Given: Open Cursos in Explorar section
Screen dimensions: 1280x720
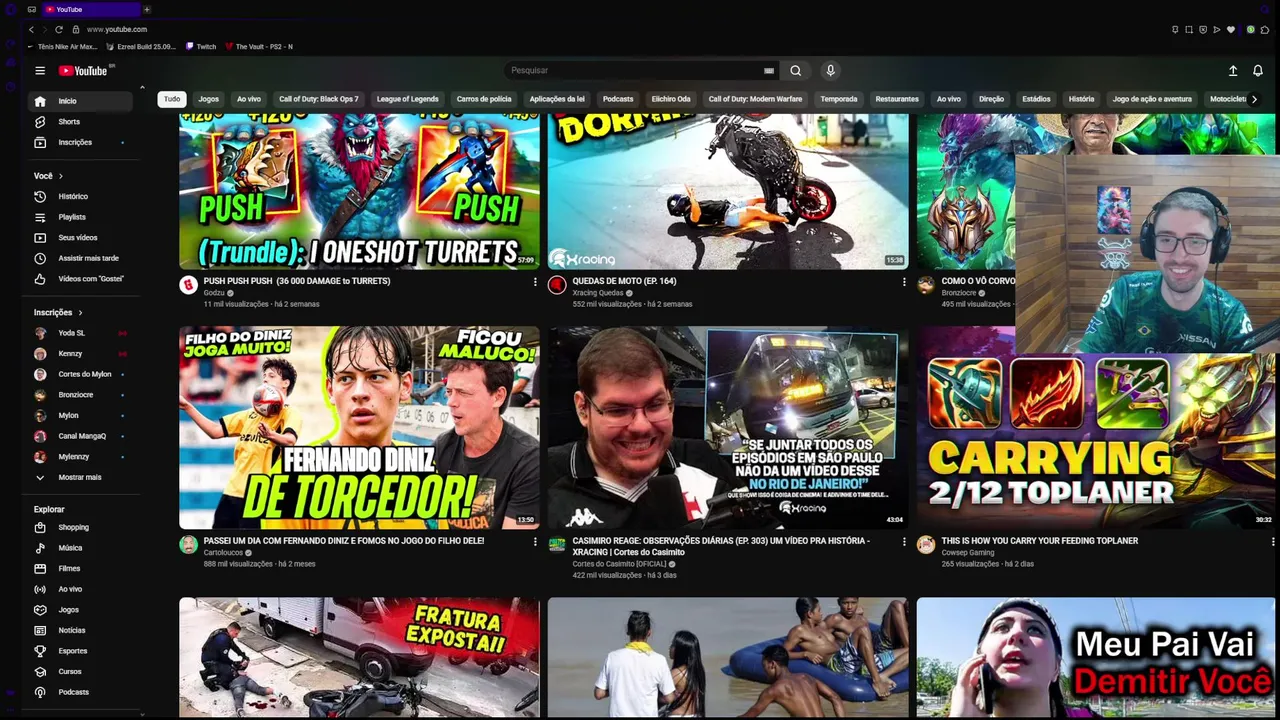Looking at the screenshot, I should 80,672.
